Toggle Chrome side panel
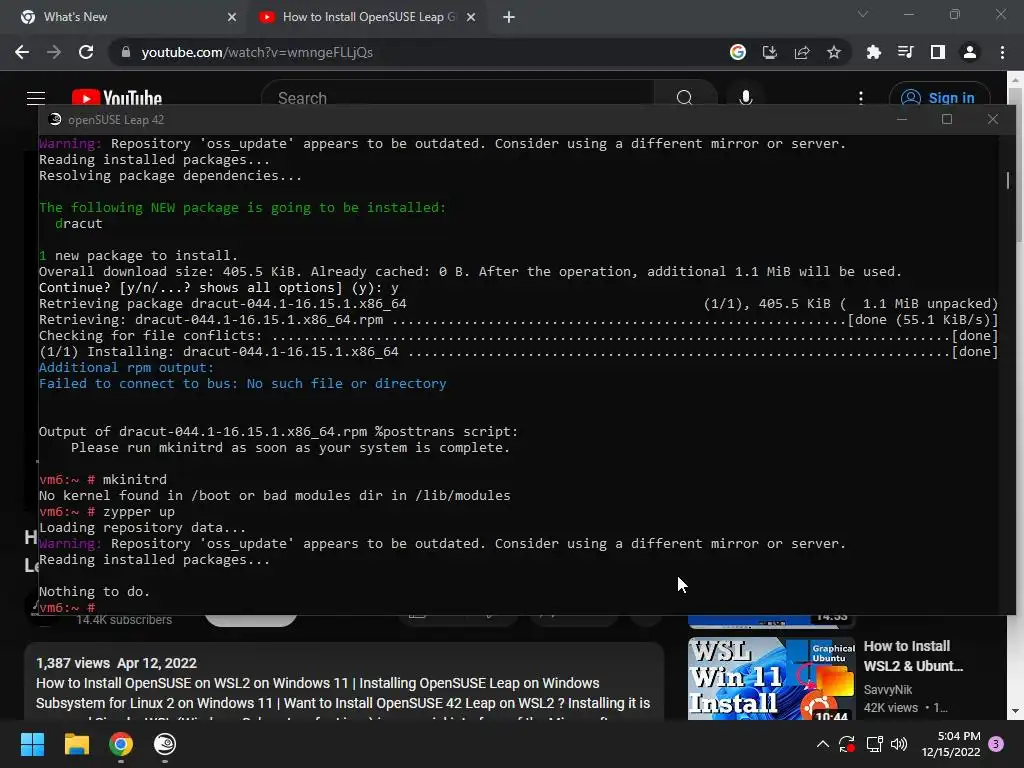Viewport: 1024px width, 768px height. (938, 52)
